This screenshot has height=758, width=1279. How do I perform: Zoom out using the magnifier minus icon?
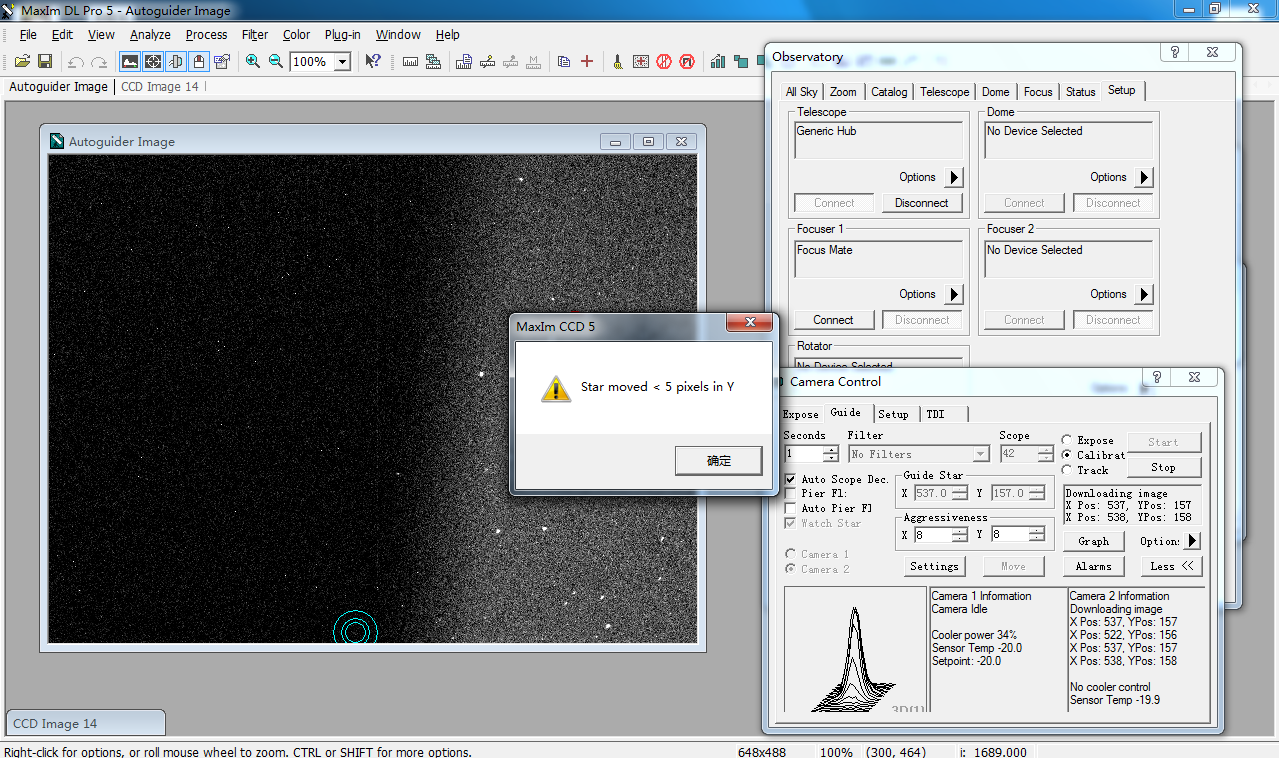(276, 62)
